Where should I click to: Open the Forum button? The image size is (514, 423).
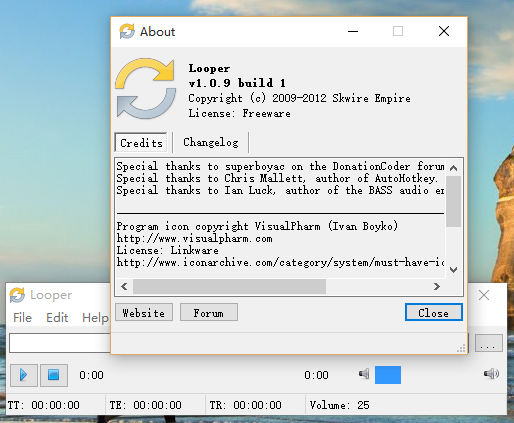pos(209,312)
